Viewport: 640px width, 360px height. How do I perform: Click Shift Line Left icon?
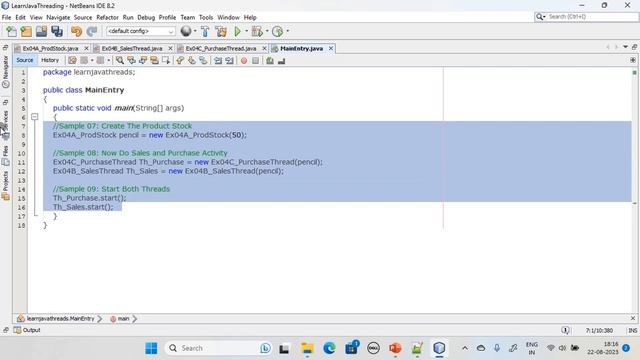tap(218, 60)
